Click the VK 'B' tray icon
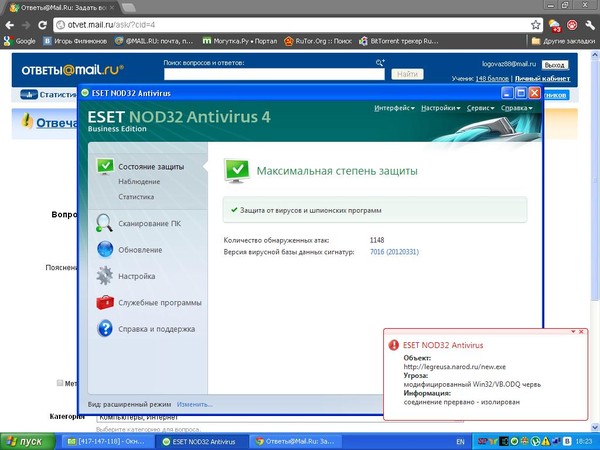Screen dimensions: 600x450 coord(567,442)
